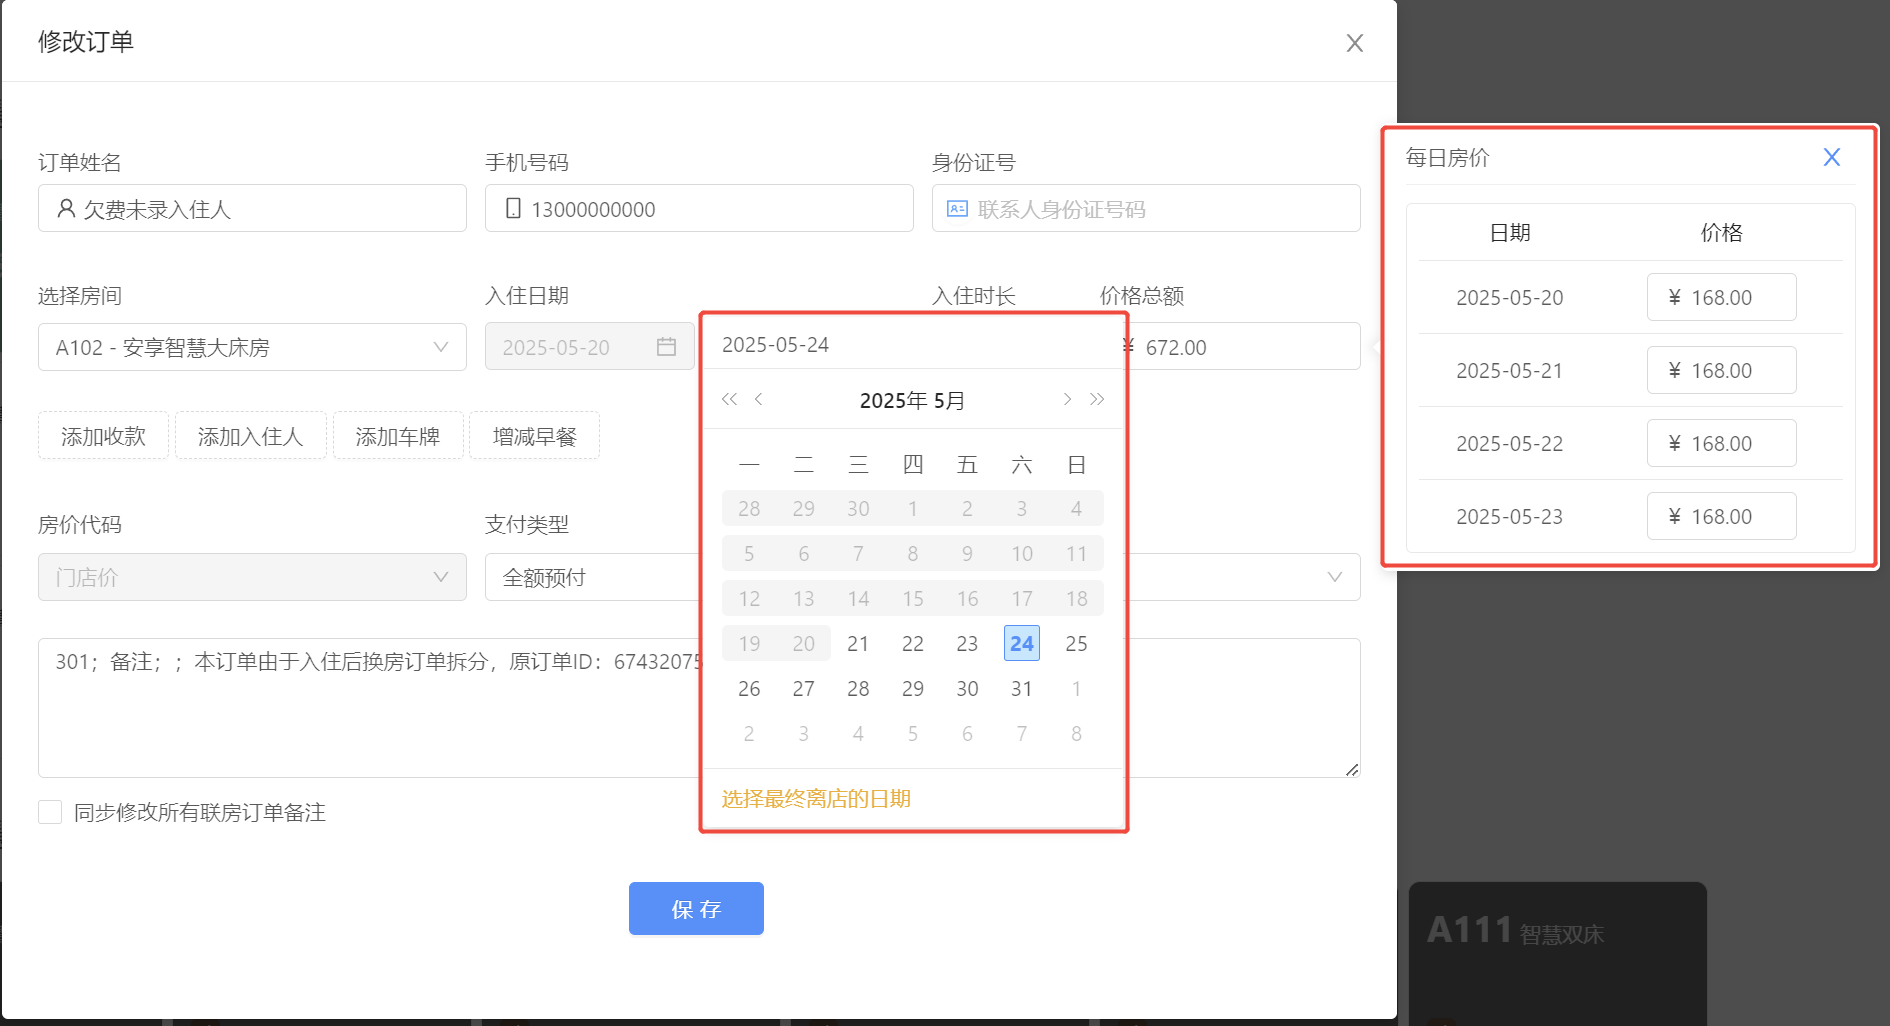
Task: Edit price for 2025-05-23
Action: (x=1721, y=516)
